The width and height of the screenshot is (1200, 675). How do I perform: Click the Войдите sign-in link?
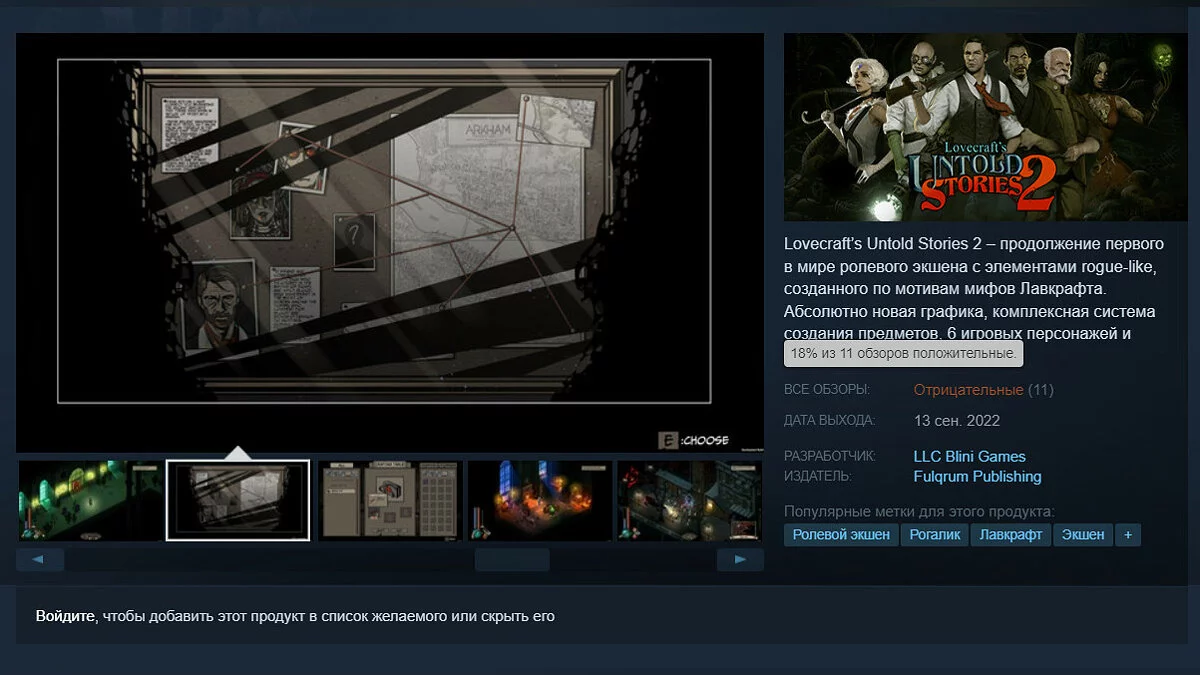(66, 616)
